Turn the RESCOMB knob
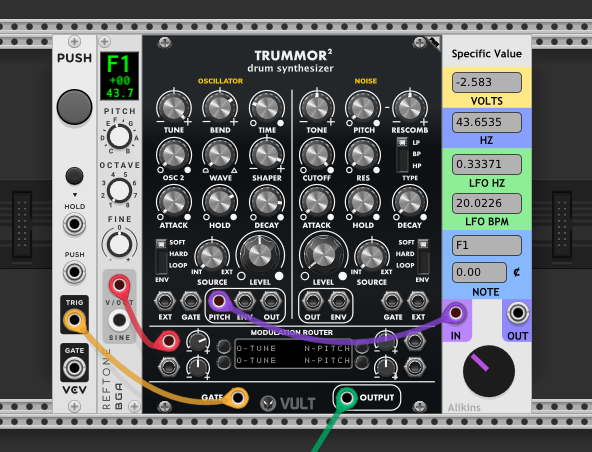The image size is (592, 452). click(410, 107)
